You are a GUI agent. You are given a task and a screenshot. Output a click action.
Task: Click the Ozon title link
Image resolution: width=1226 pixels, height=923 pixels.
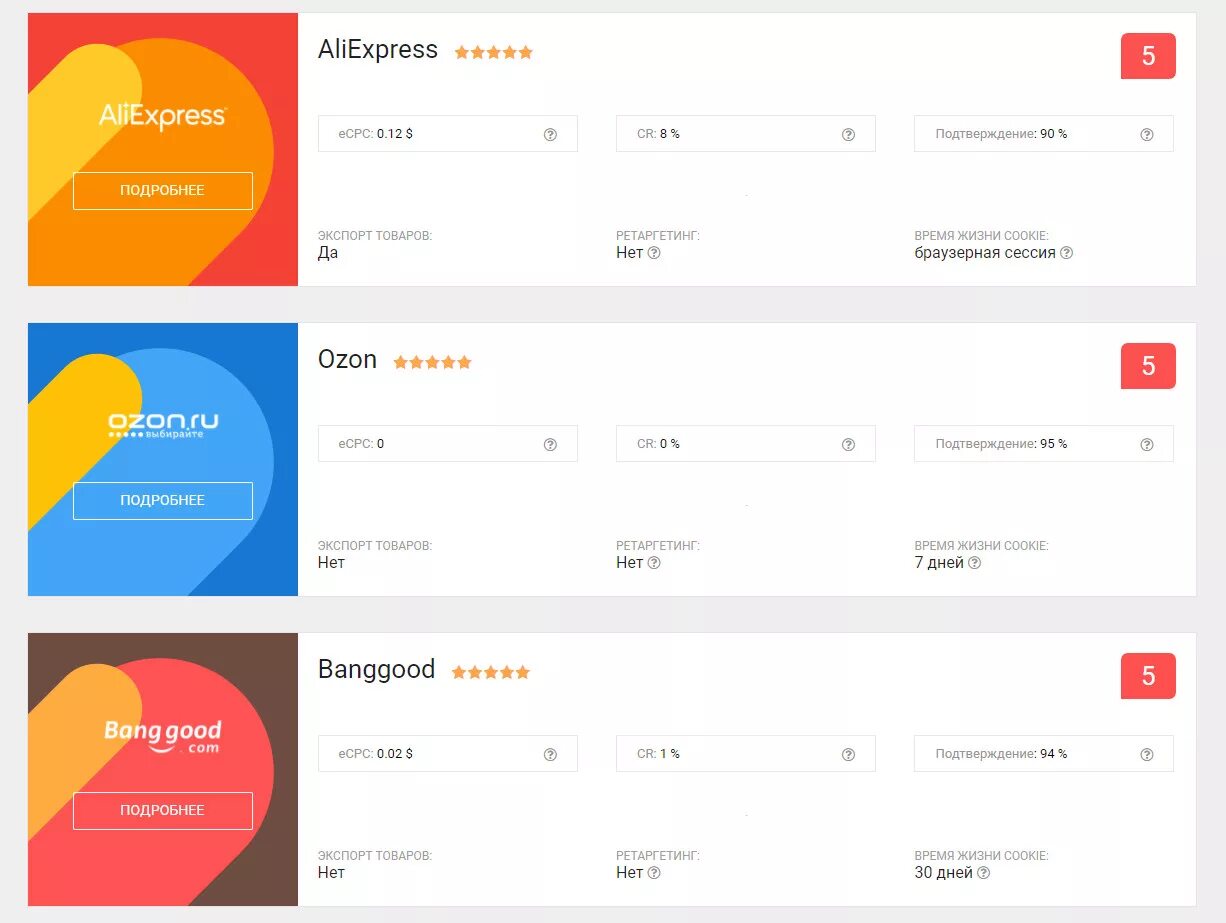pos(348,360)
